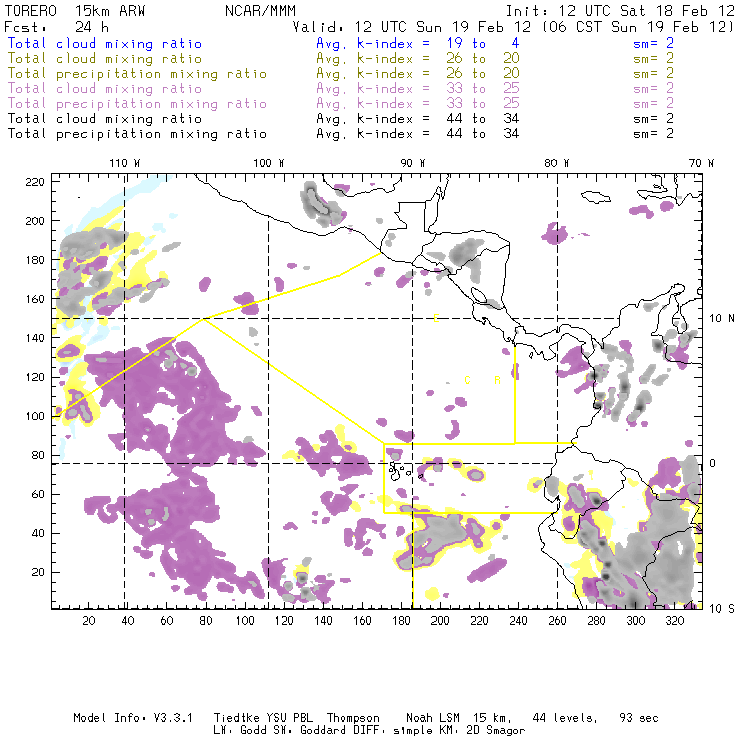Click the yellow "E" marker on the map
The image size is (740, 740).
[436, 319]
